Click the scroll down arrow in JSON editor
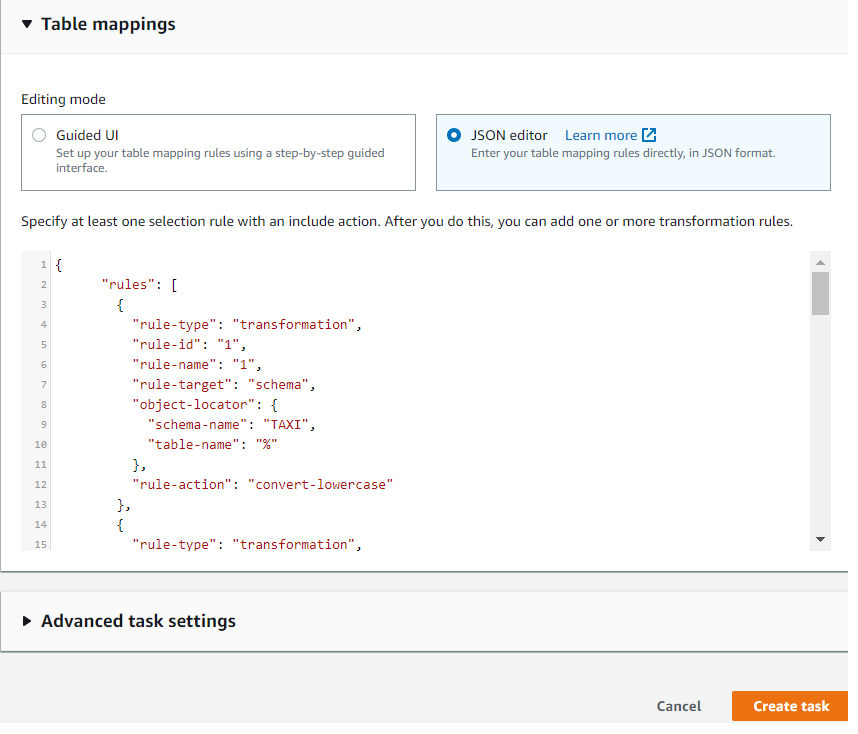858x734 pixels. coord(820,540)
